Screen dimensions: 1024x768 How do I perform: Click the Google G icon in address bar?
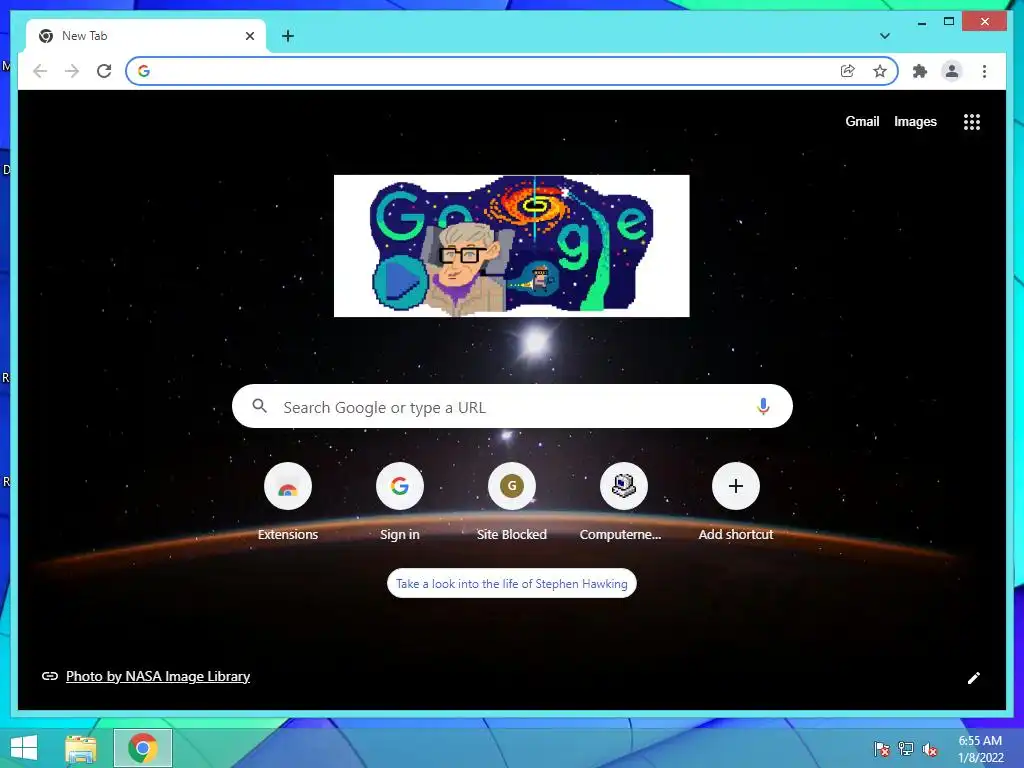point(144,71)
